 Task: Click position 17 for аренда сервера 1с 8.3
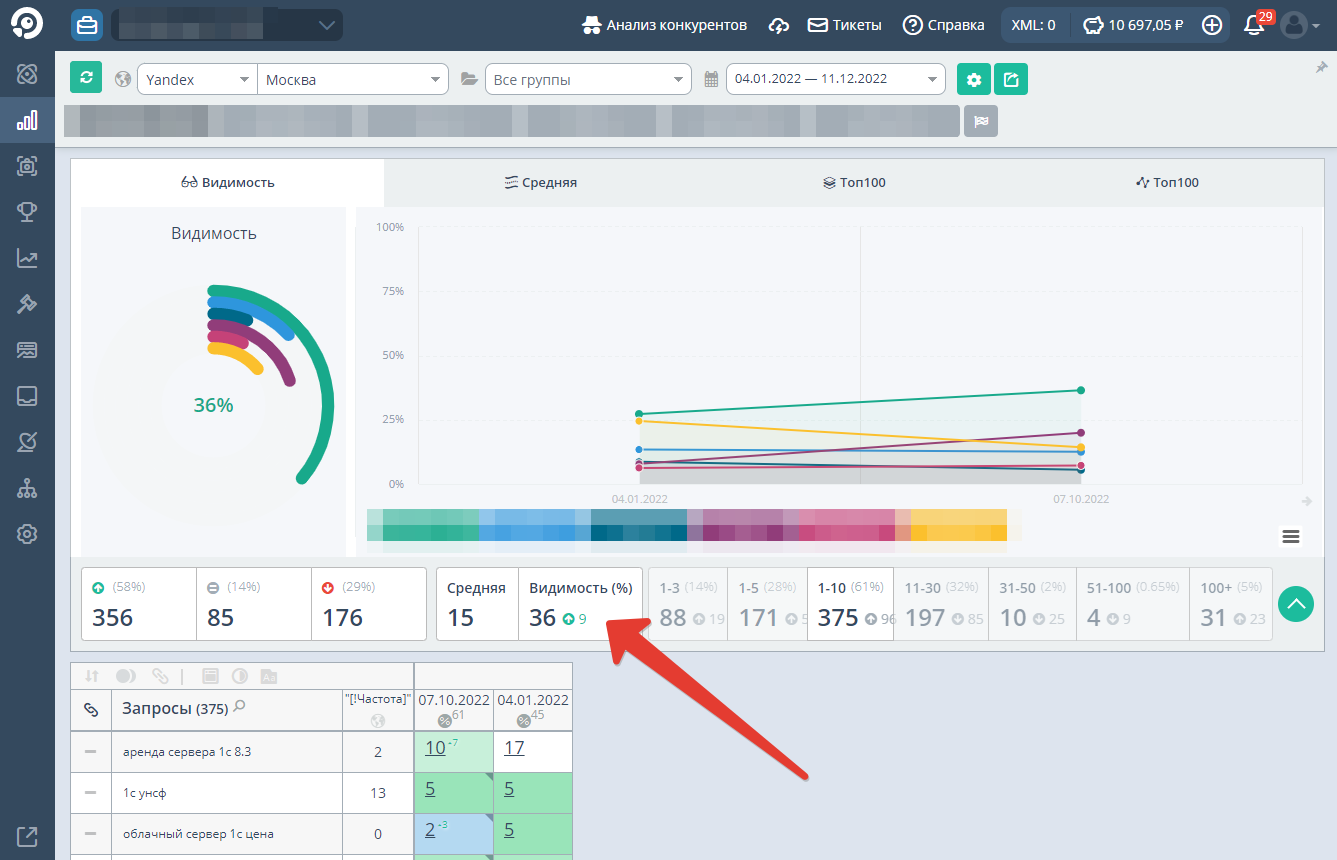(514, 747)
